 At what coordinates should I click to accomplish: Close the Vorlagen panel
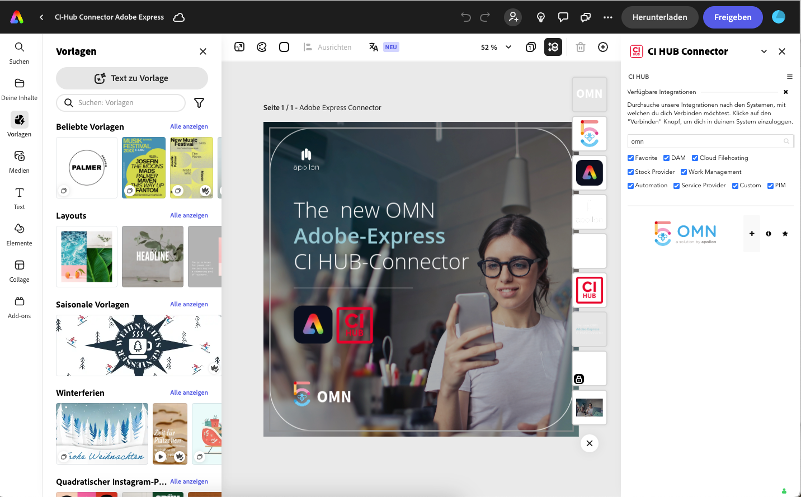pyautogui.click(x=203, y=52)
